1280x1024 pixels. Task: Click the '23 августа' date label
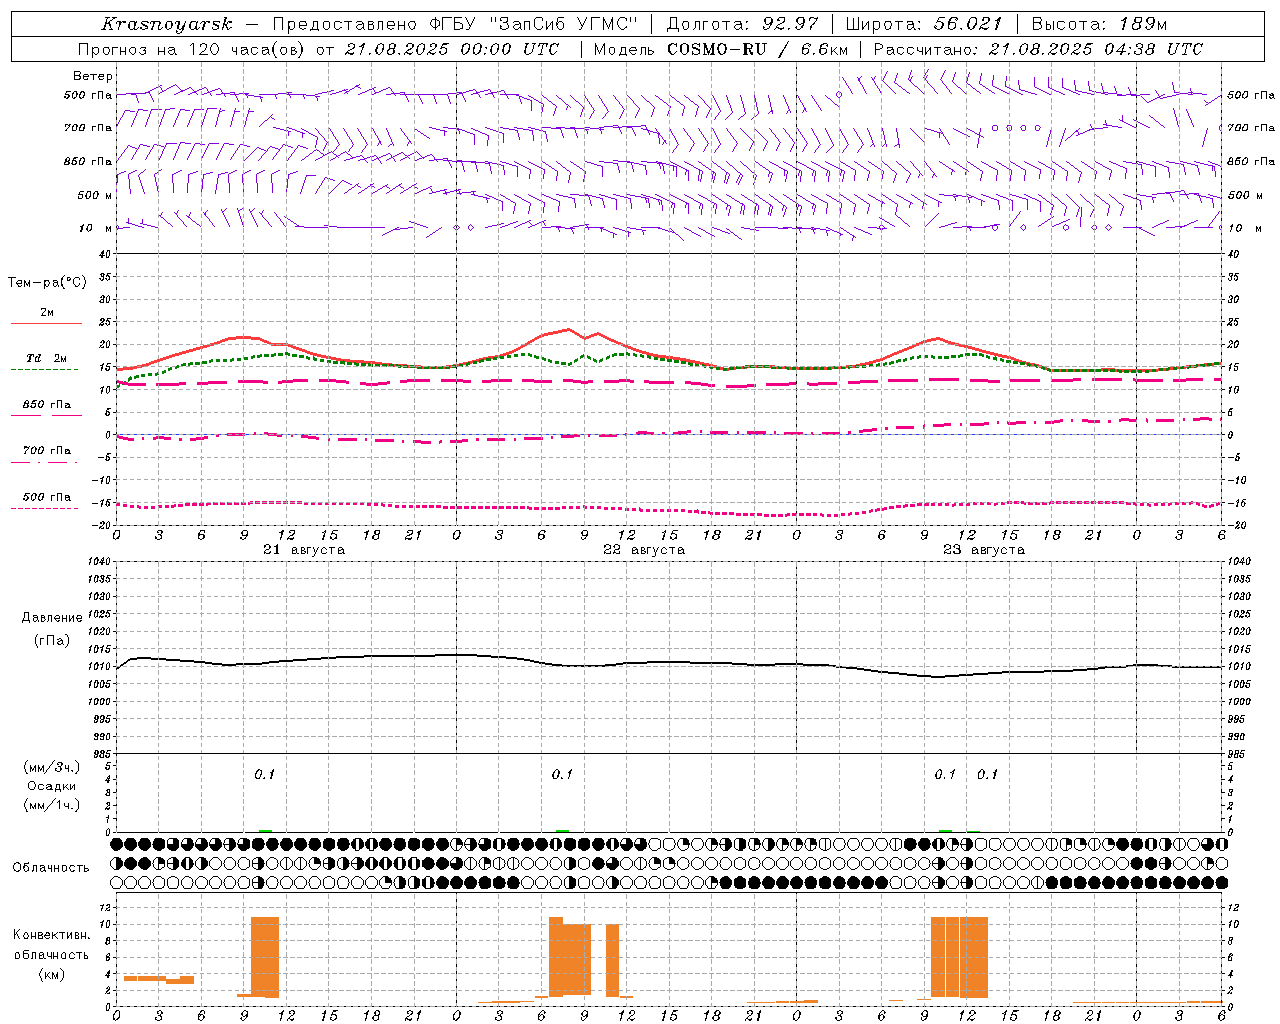pyautogui.click(x=984, y=550)
